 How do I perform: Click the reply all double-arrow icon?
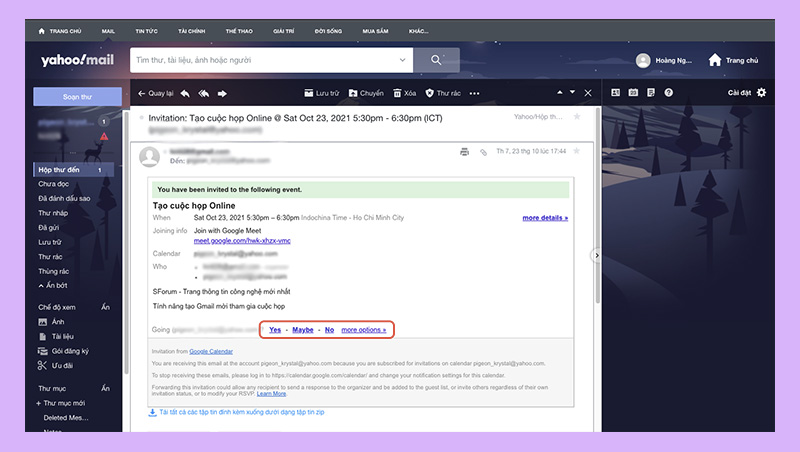click(204, 93)
